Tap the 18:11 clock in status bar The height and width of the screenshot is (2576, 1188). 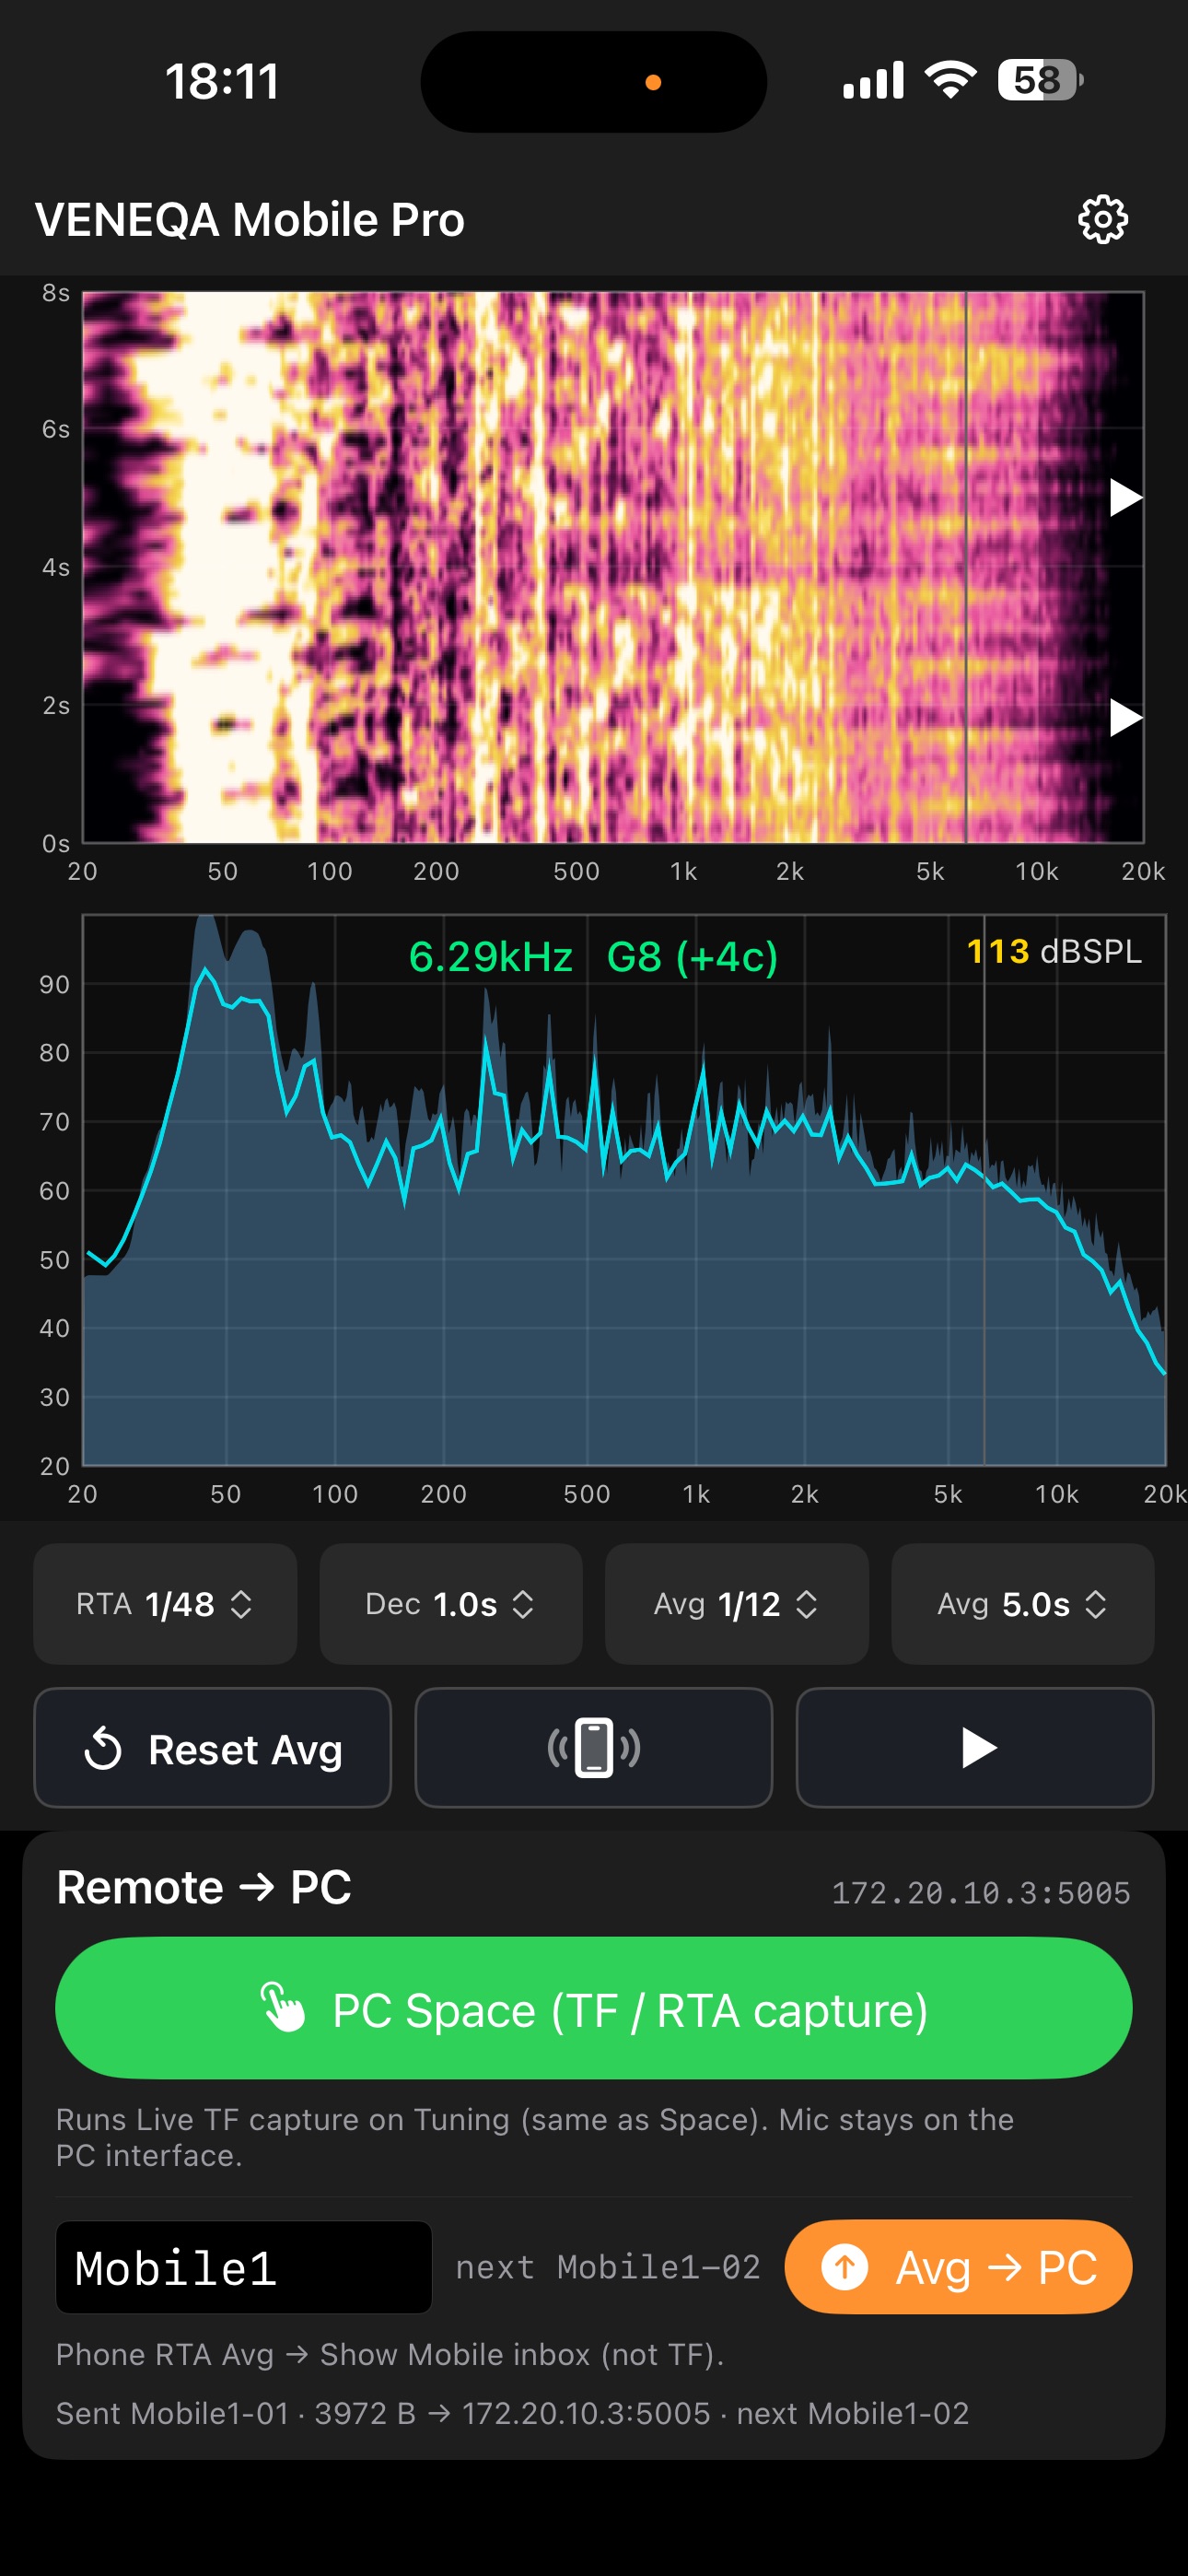(222, 81)
